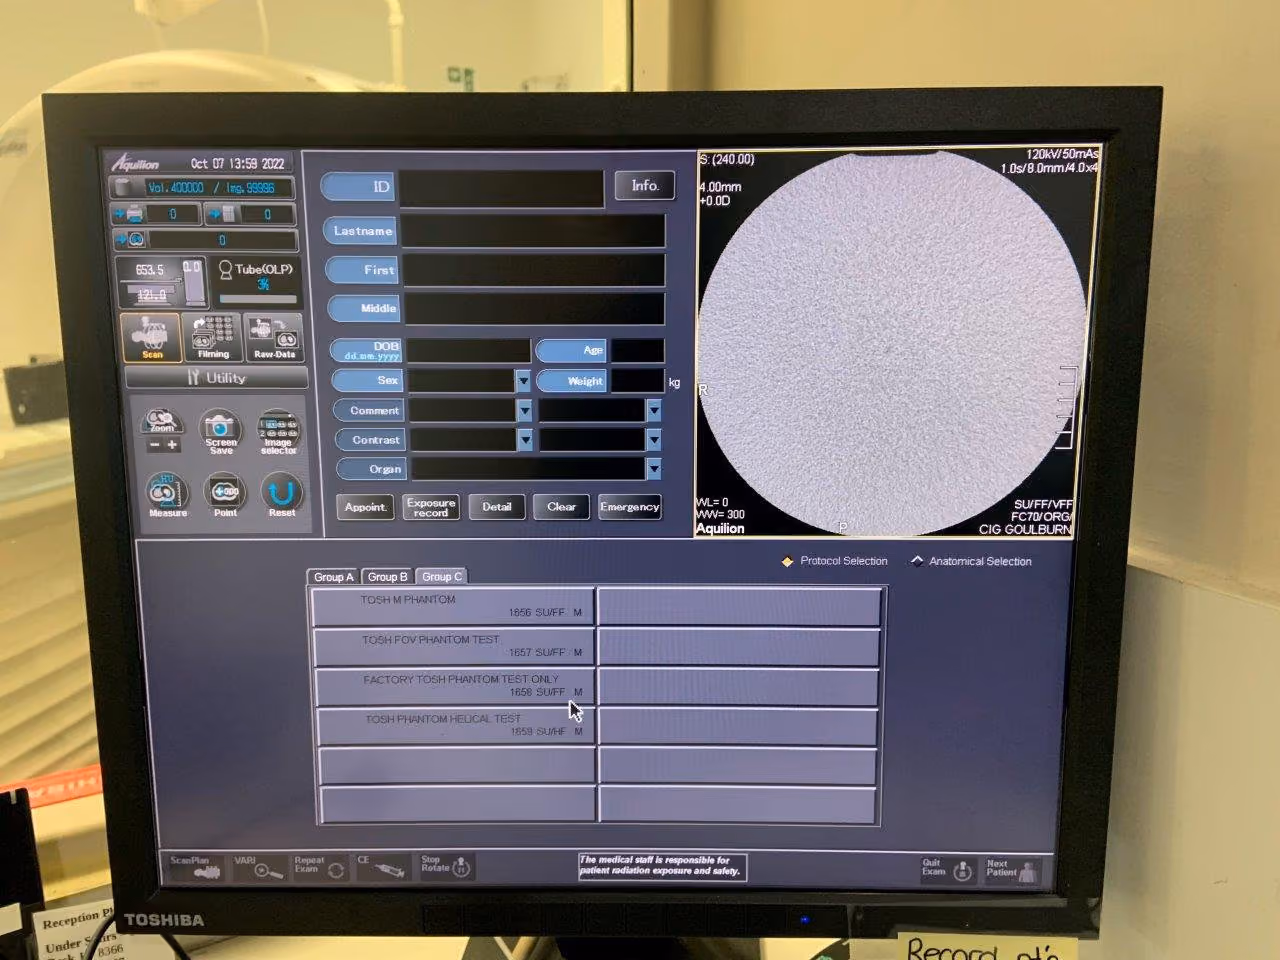Click the scale ruler on CT image
The width and height of the screenshot is (1280, 960).
point(1066,408)
